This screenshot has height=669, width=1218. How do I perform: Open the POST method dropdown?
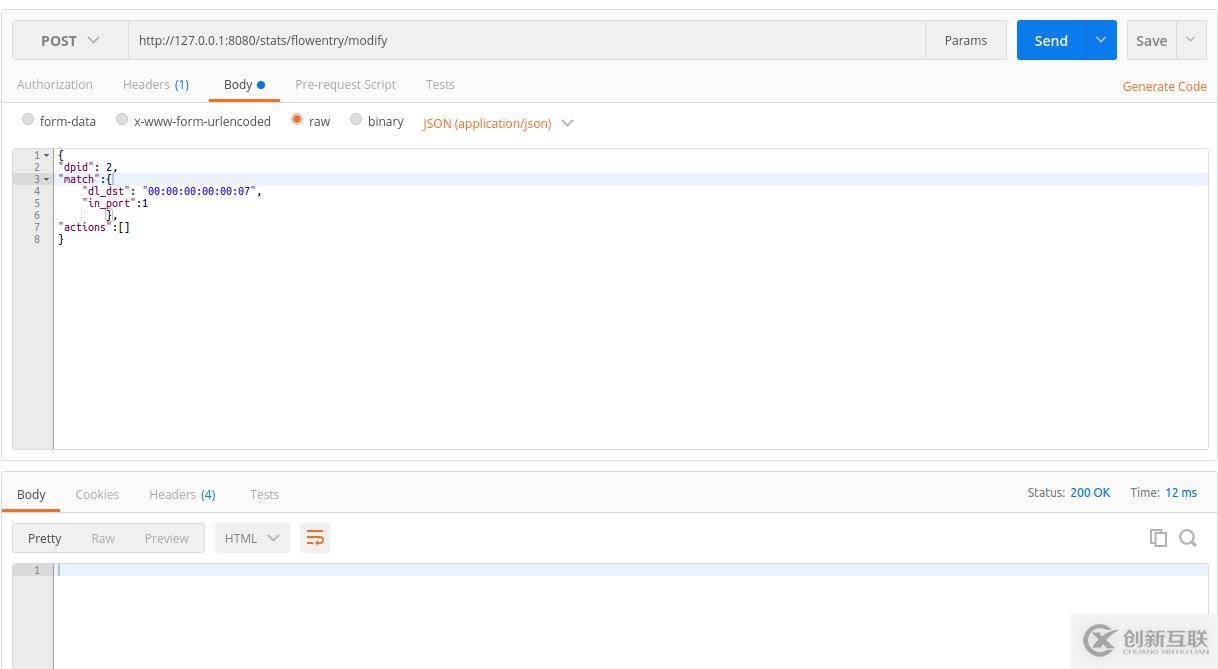[70, 40]
